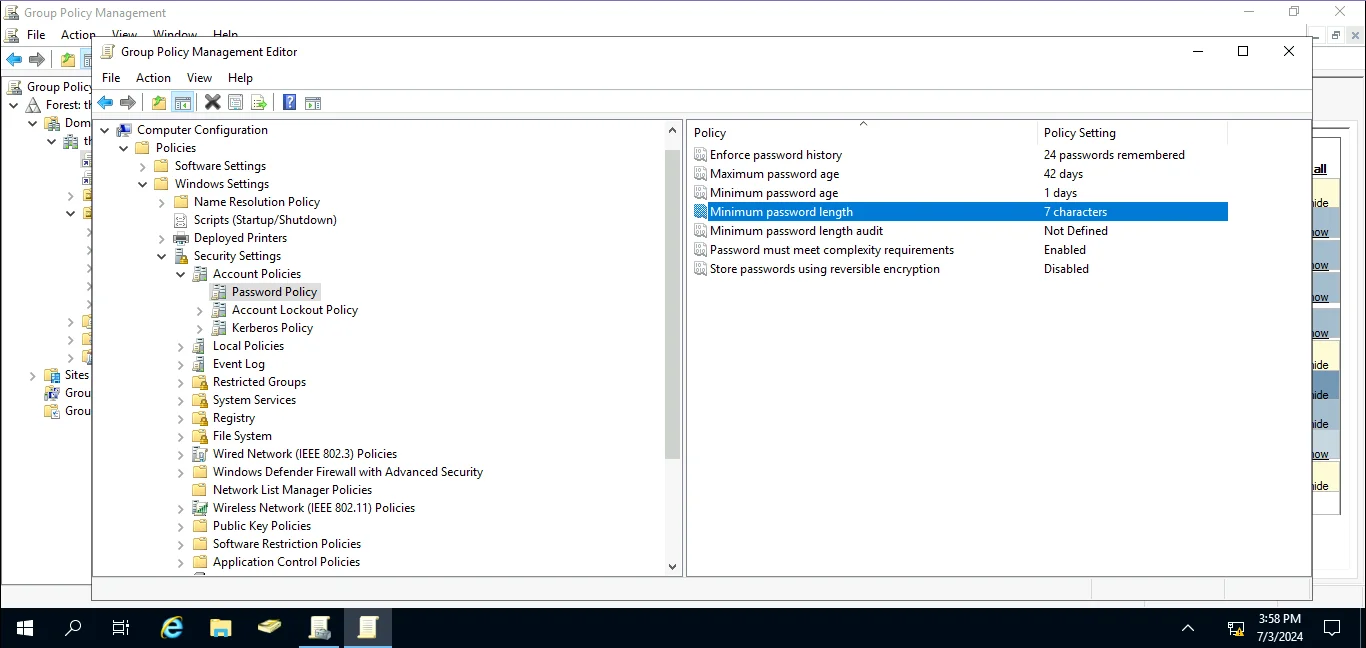Click the '42 days' setting value
Viewport: 1366px width, 648px height.
click(x=1063, y=174)
